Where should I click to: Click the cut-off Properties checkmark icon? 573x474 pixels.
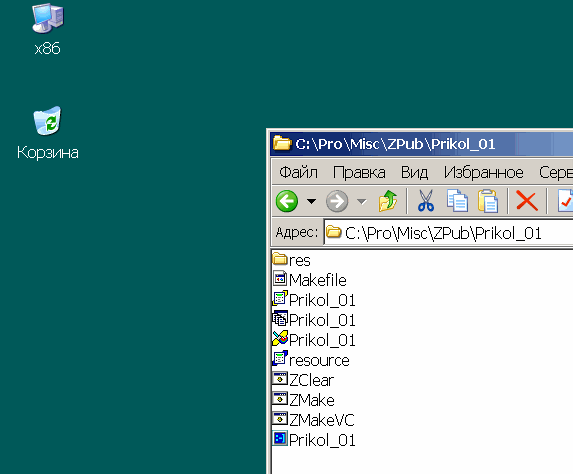[x=565, y=201]
